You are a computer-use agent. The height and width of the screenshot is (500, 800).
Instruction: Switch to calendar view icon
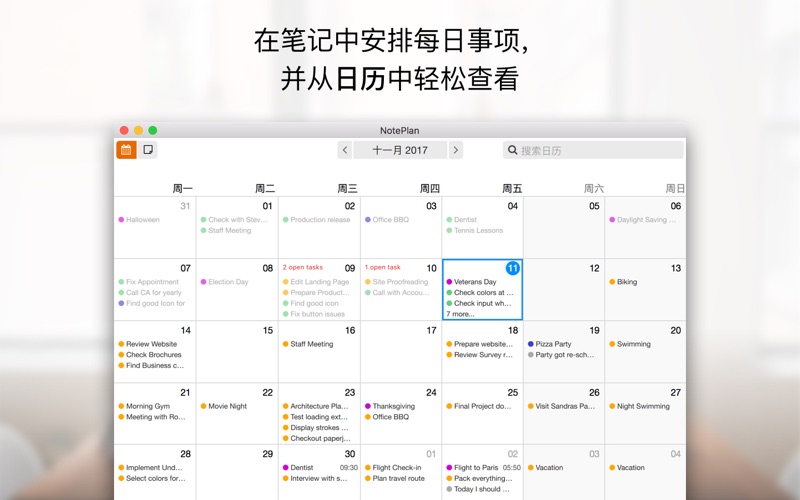[126, 150]
